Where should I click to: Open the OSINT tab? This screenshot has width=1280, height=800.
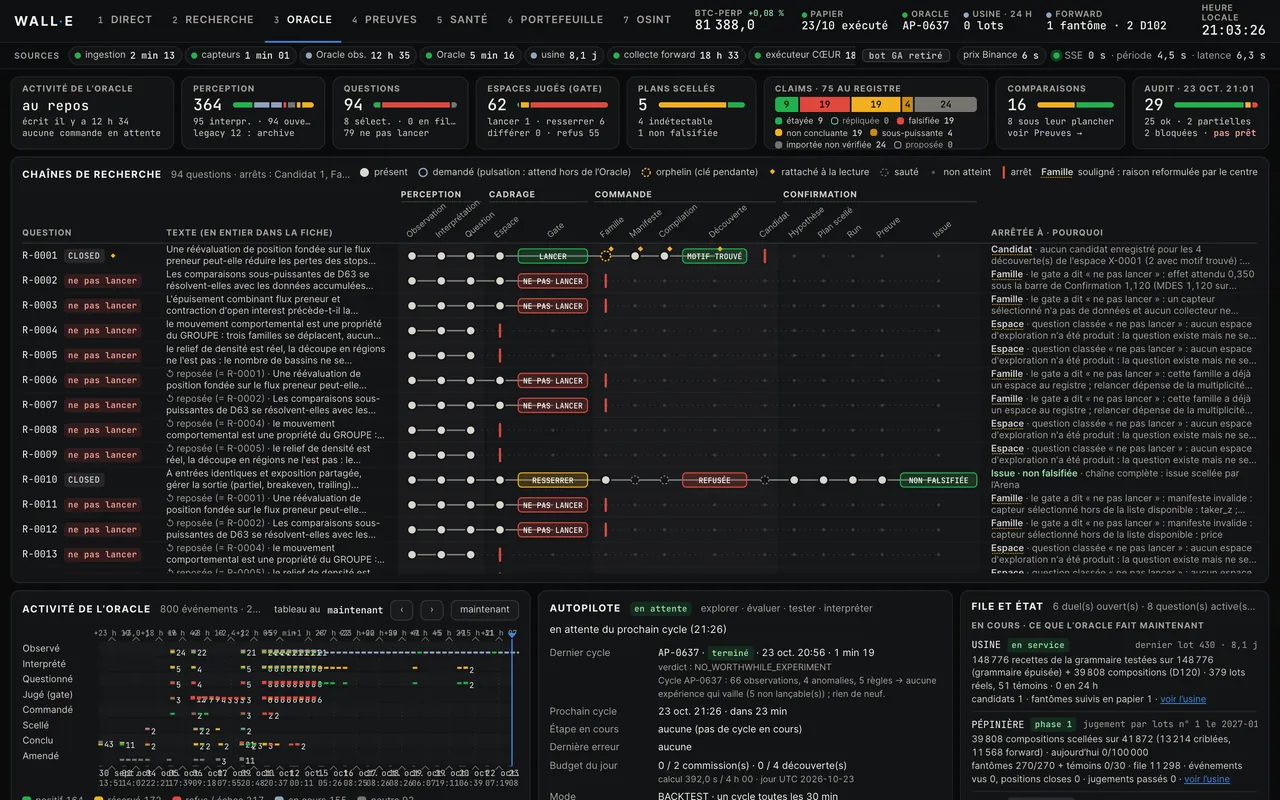647,20
